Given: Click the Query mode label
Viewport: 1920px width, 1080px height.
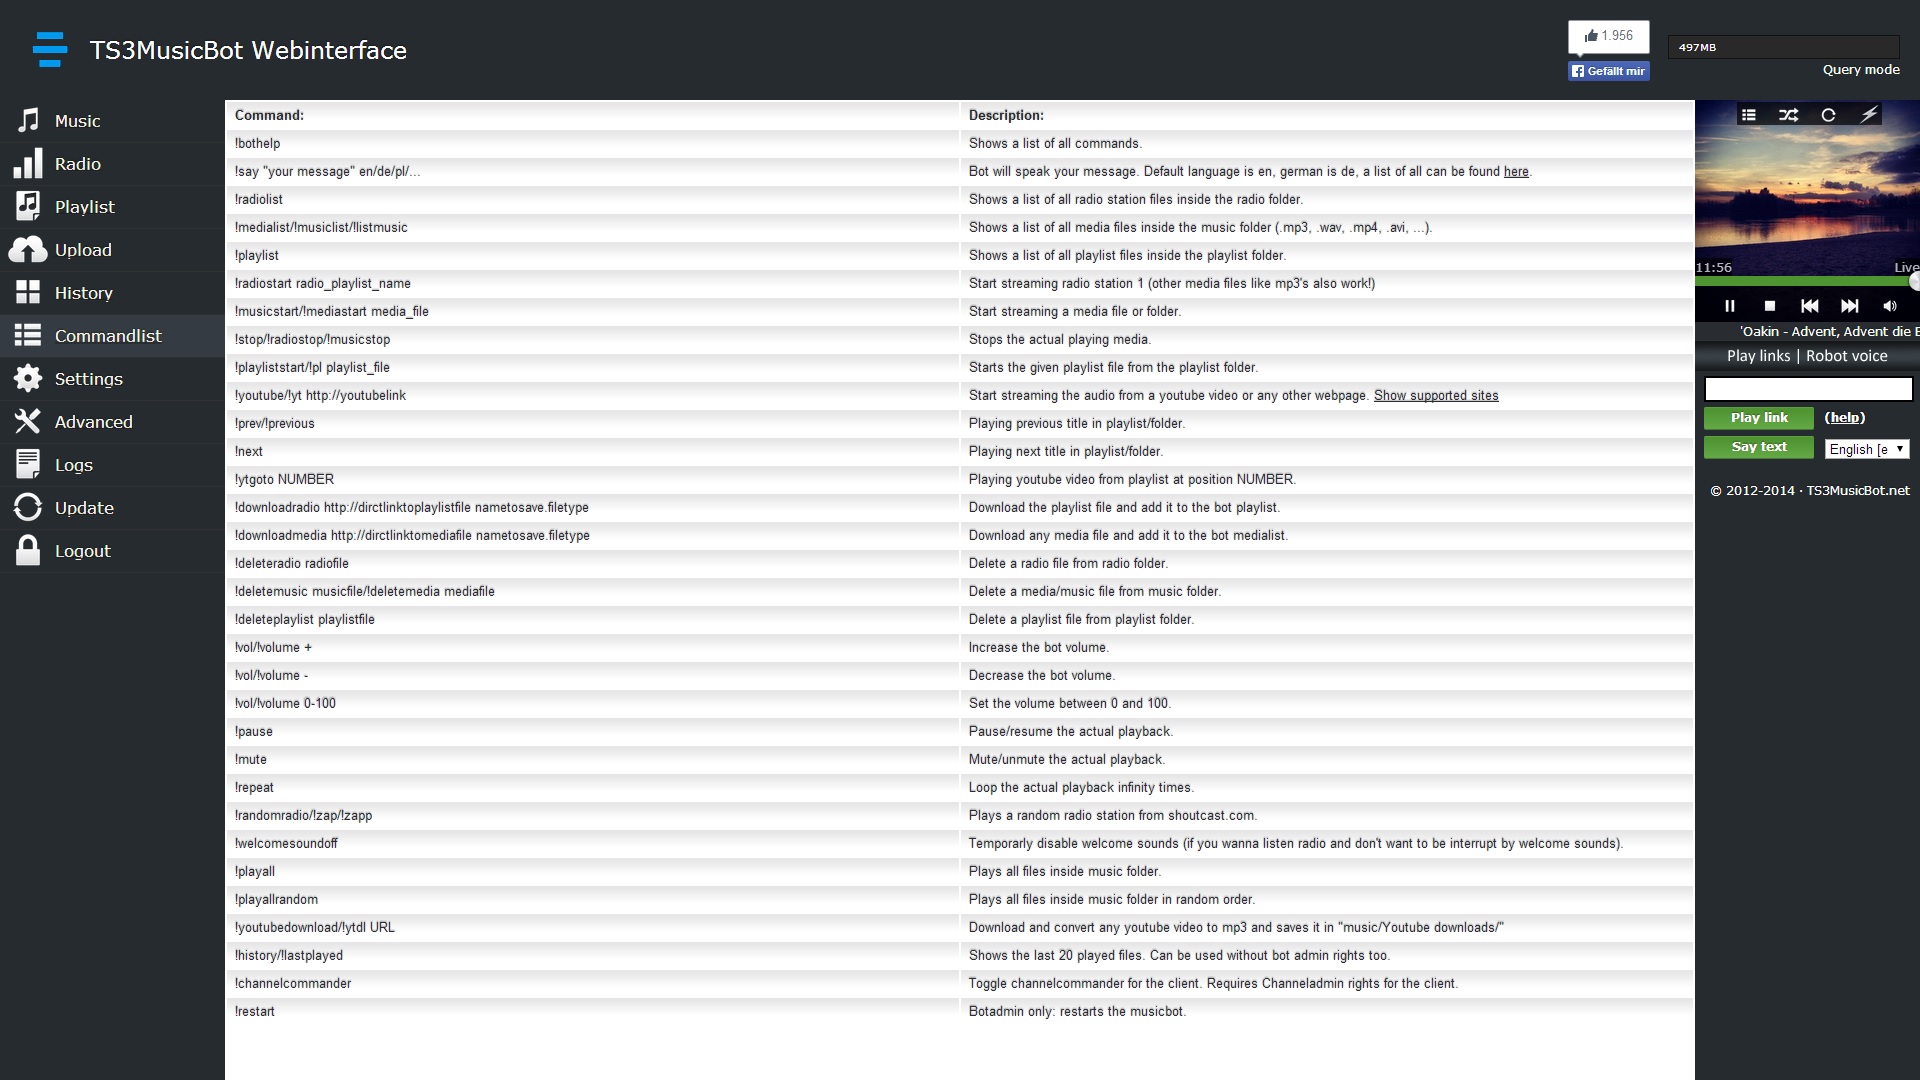Looking at the screenshot, I should [x=1861, y=70].
